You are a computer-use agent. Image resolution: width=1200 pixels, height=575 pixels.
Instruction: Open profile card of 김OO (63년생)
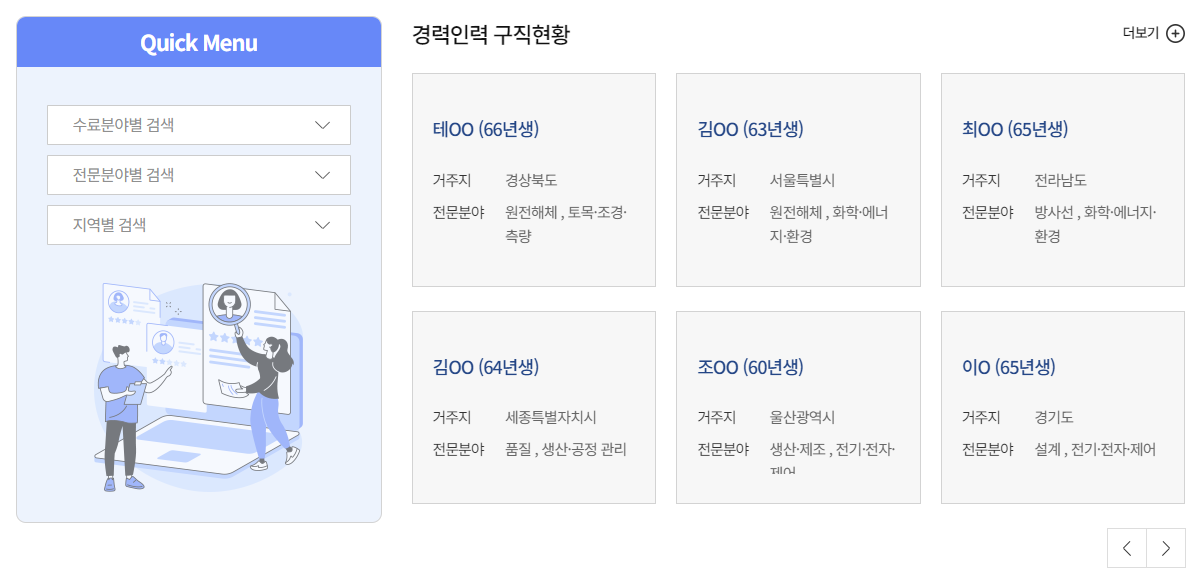point(798,180)
